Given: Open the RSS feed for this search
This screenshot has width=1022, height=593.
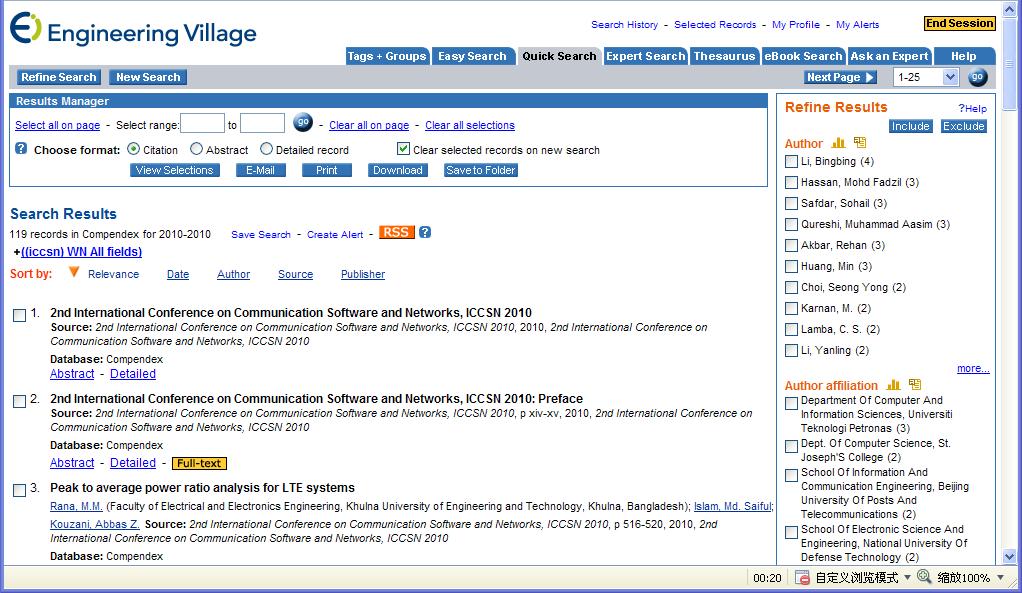Looking at the screenshot, I should coord(396,232).
